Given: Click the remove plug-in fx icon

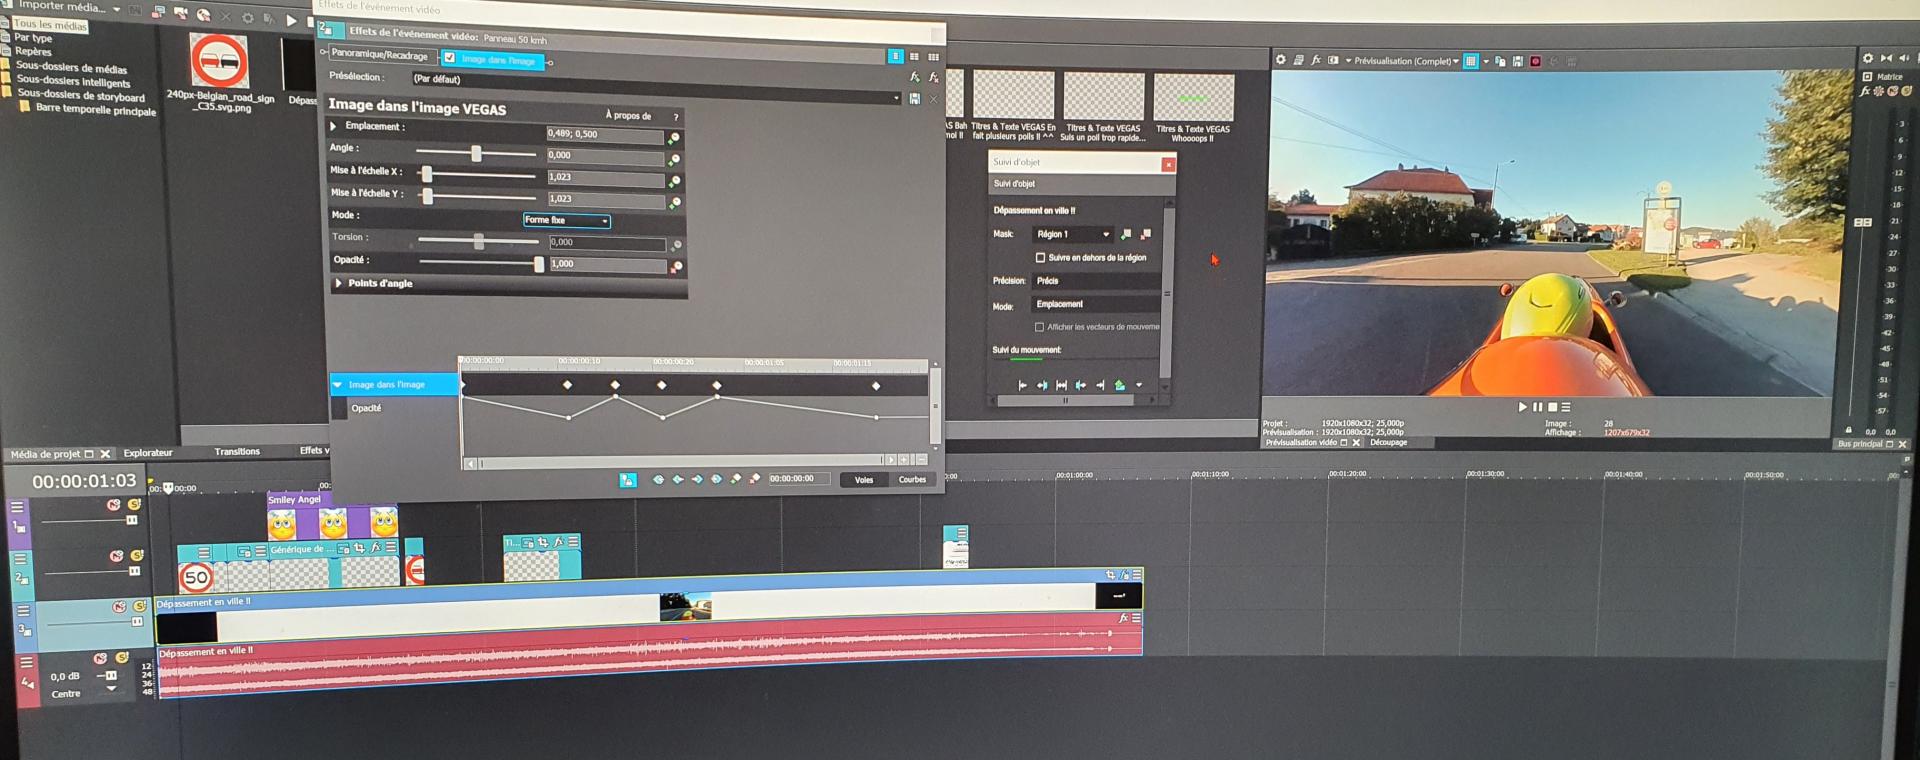Looking at the screenshot, I should click(x=933, y=77).
